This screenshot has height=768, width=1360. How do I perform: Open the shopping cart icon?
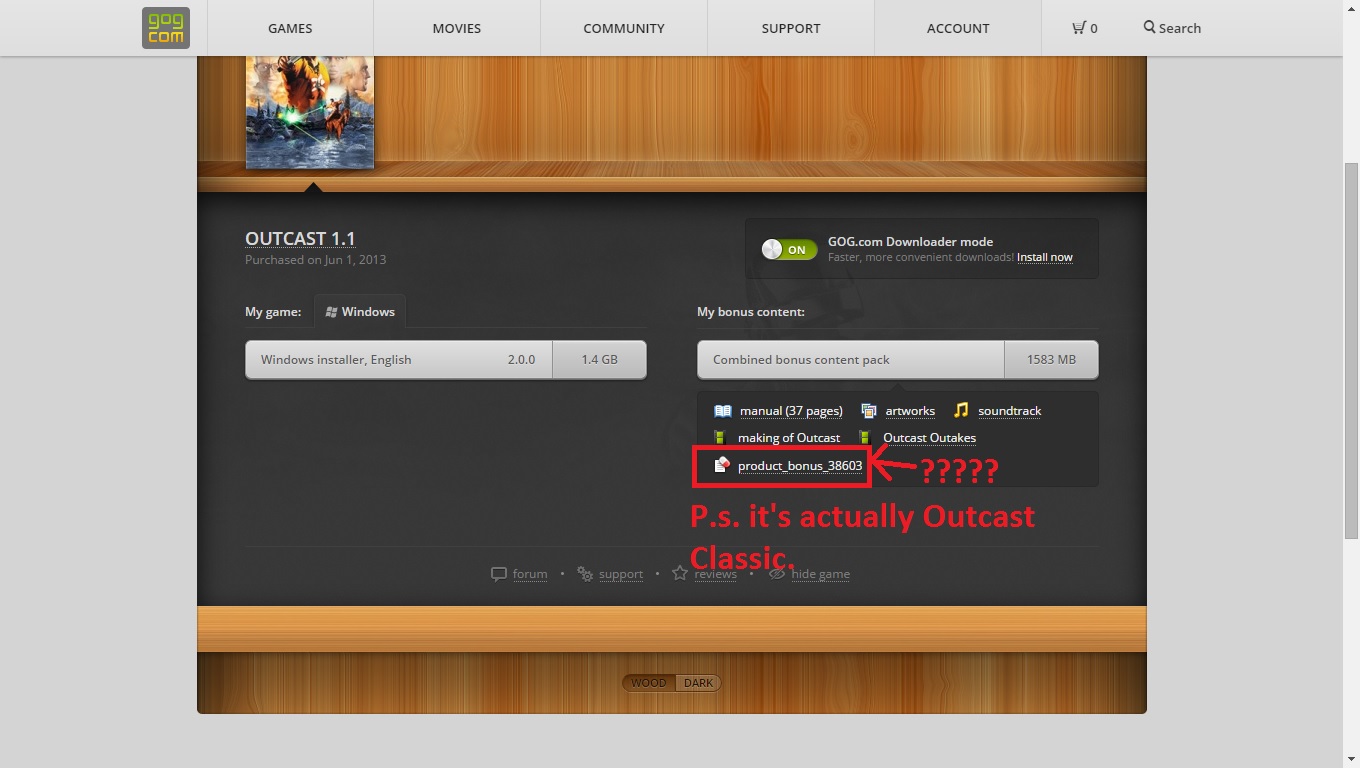[1079, 28]
